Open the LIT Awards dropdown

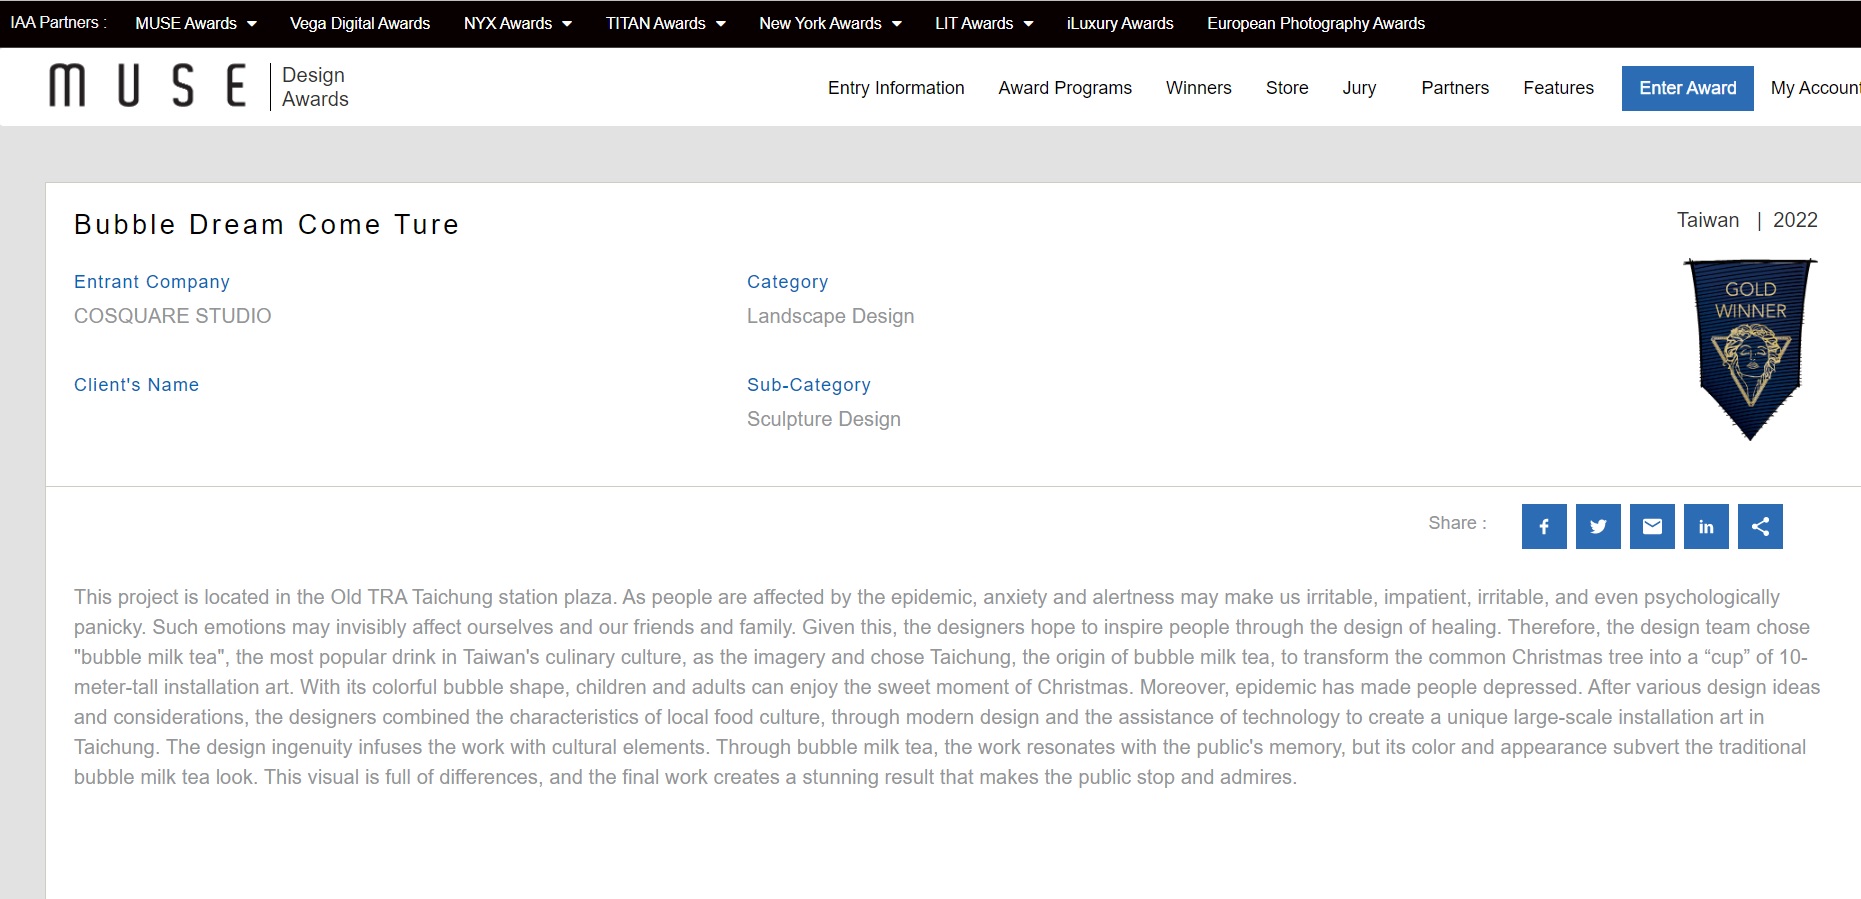(x=983, y=23)
